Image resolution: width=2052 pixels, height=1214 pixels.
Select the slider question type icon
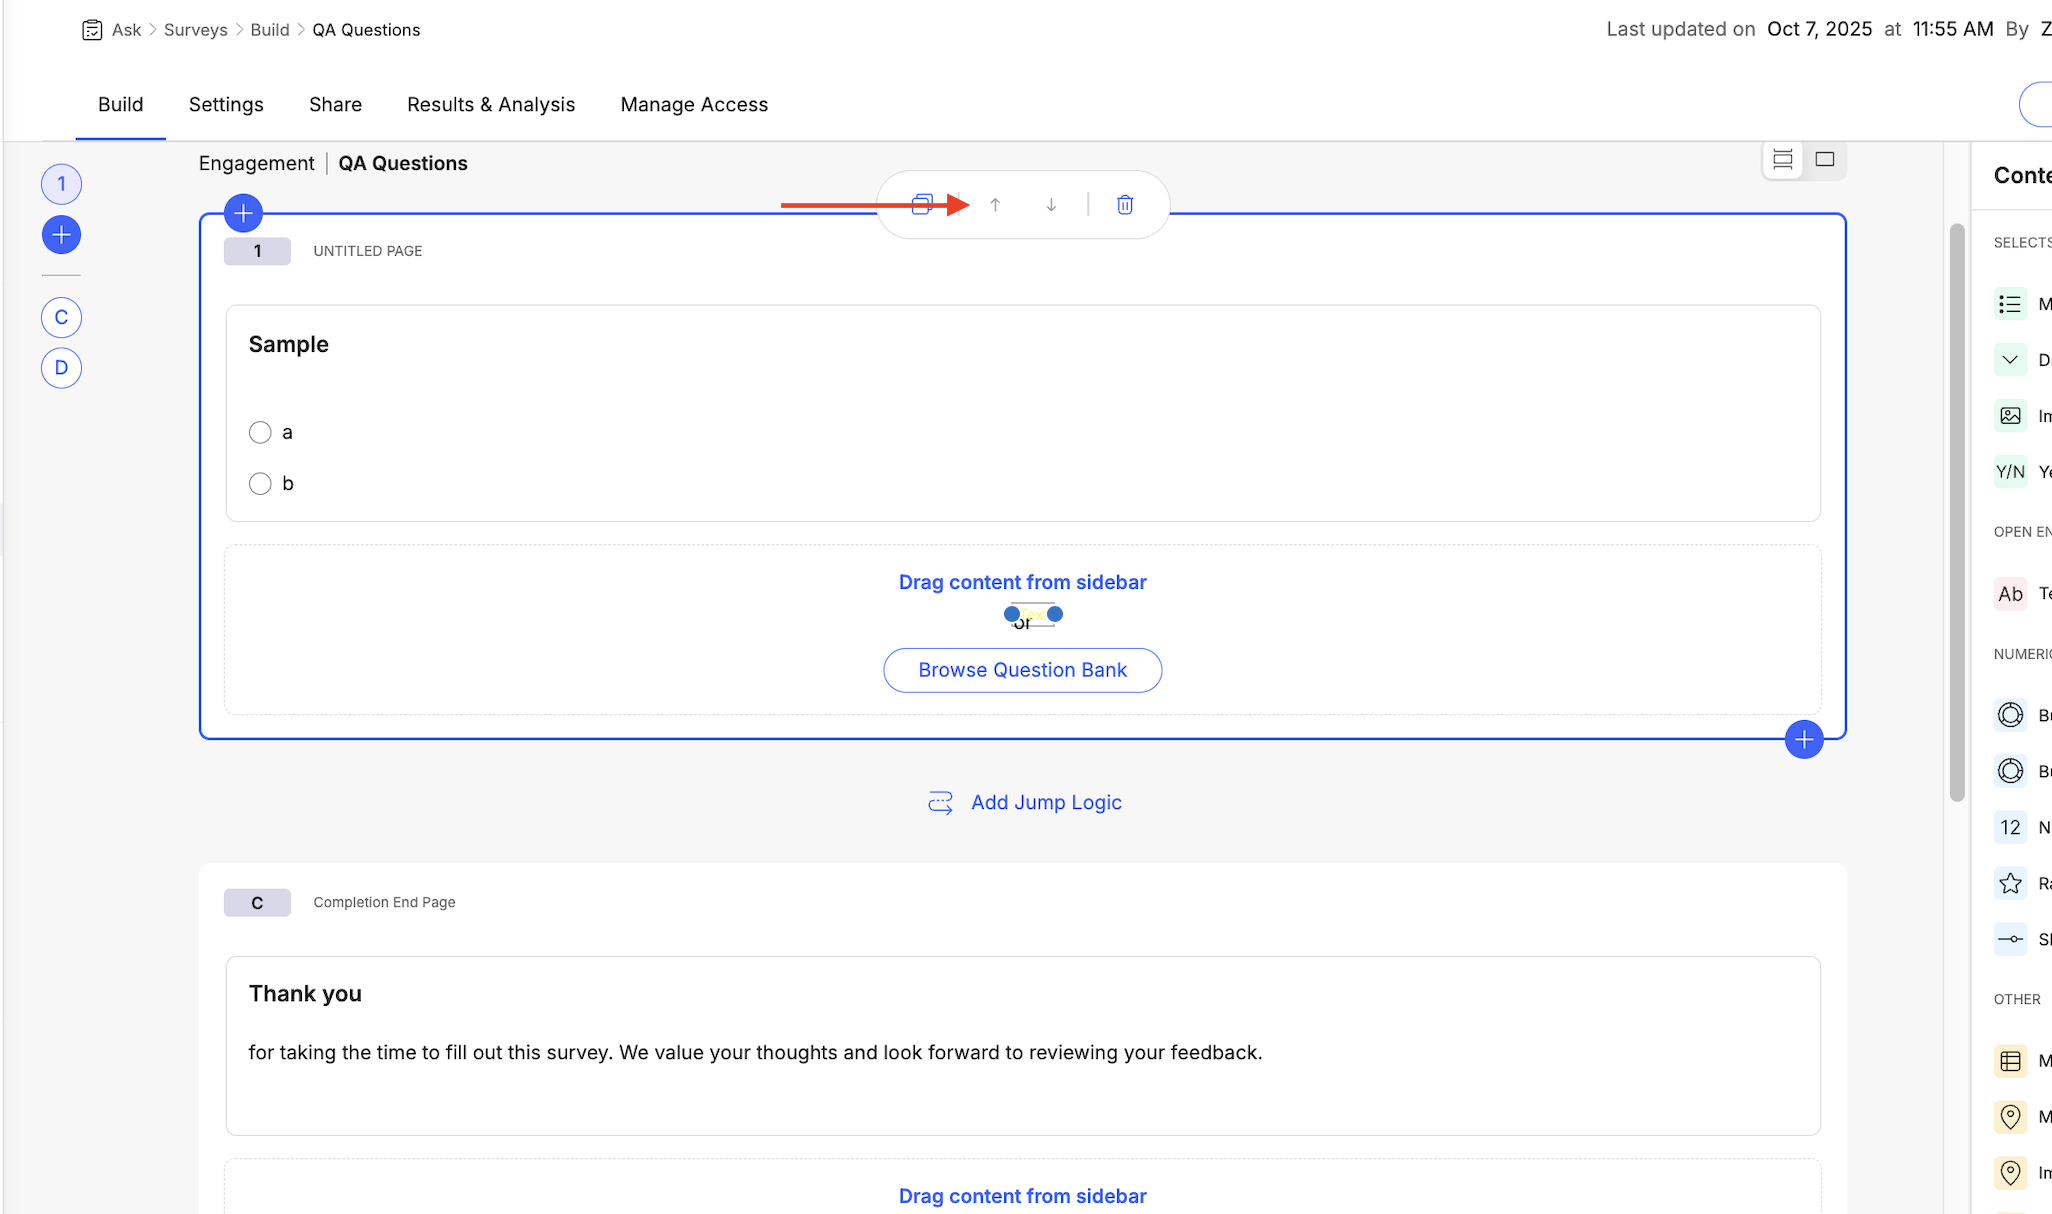2010,939
